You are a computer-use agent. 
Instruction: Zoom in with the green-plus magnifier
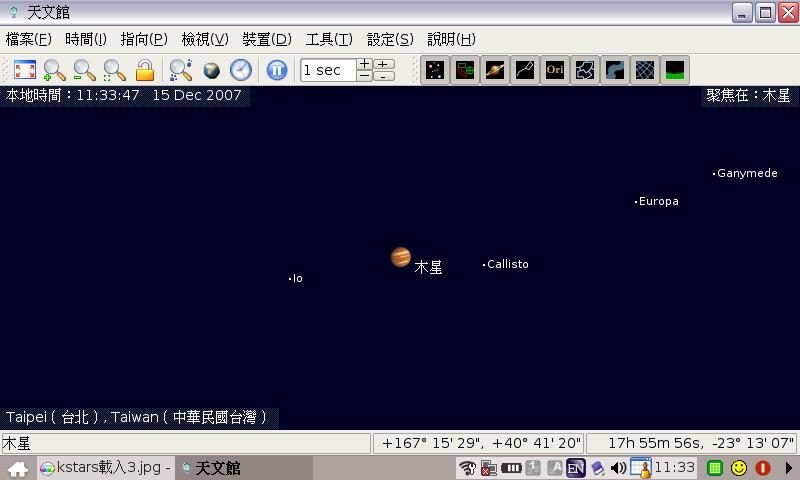pos(54,70)
